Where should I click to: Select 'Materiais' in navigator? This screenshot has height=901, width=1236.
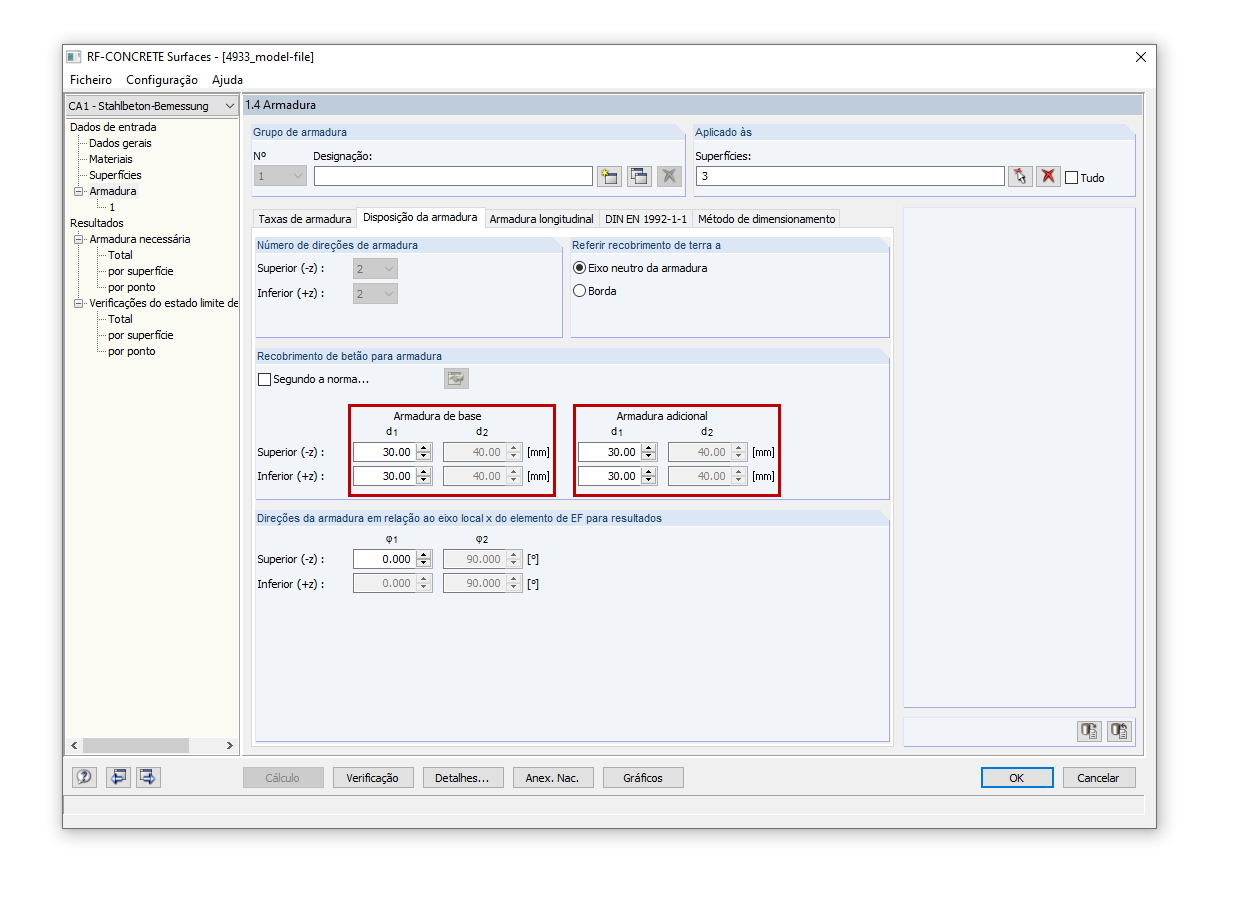(x=110, y=159)
